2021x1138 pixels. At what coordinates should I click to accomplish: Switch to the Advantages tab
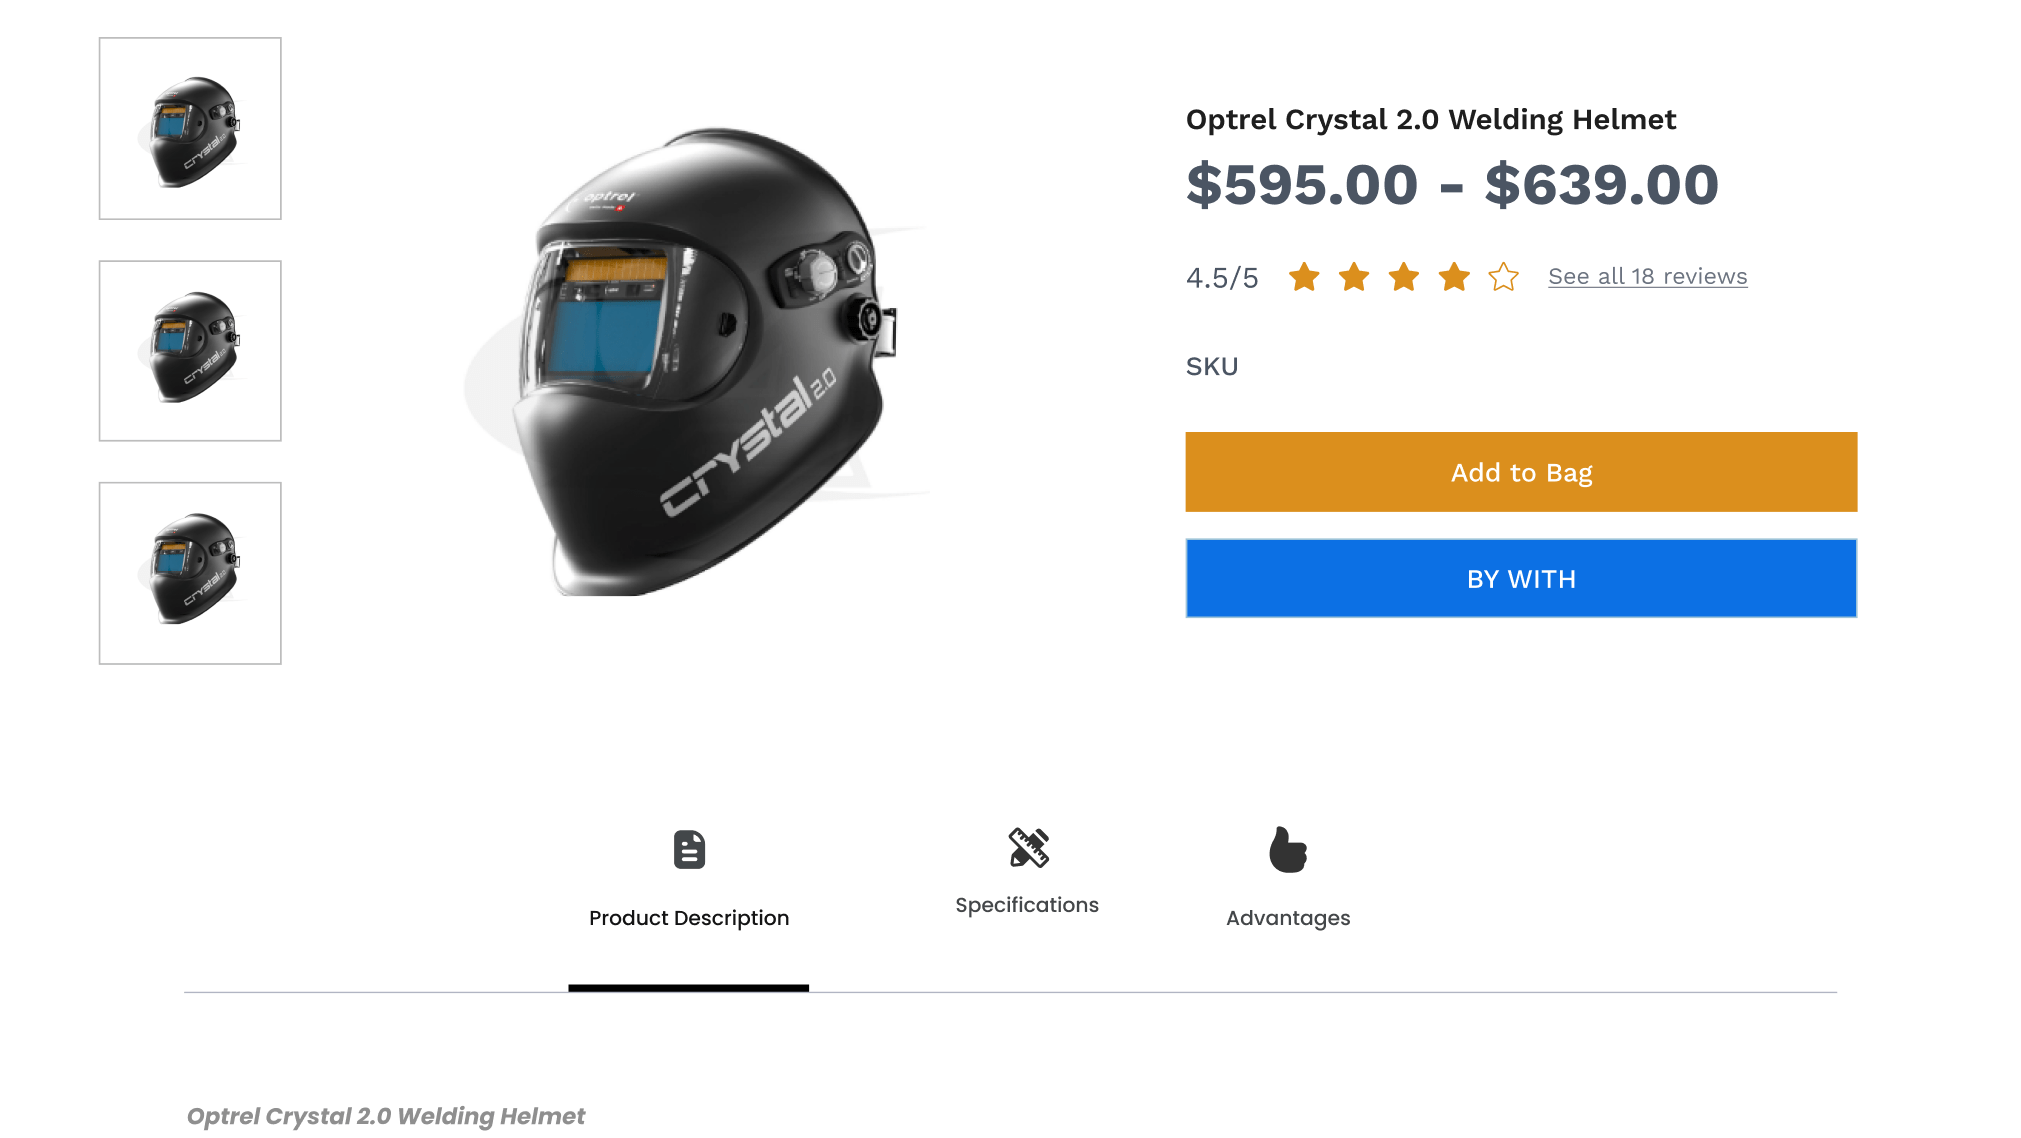[x=1288, y=918]
